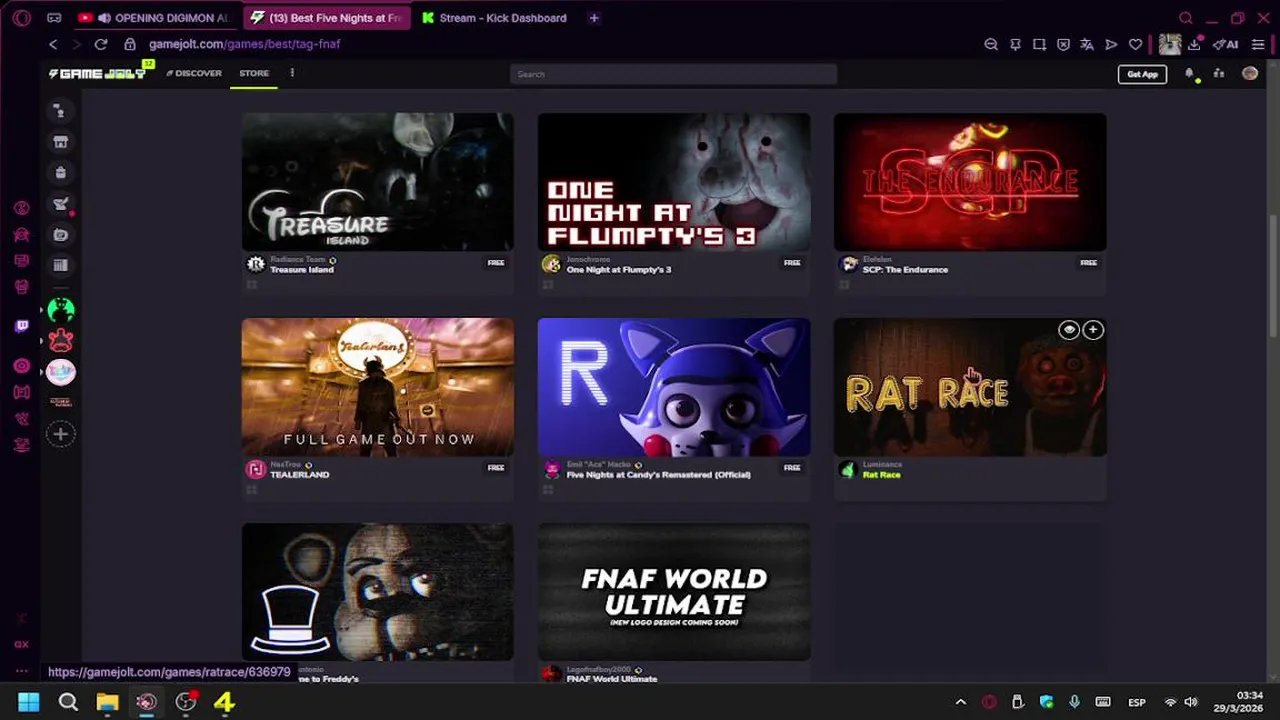Expand Game Jolt navbar three-dots menu
Viewport: 1280px width, 720px height.
292,73
